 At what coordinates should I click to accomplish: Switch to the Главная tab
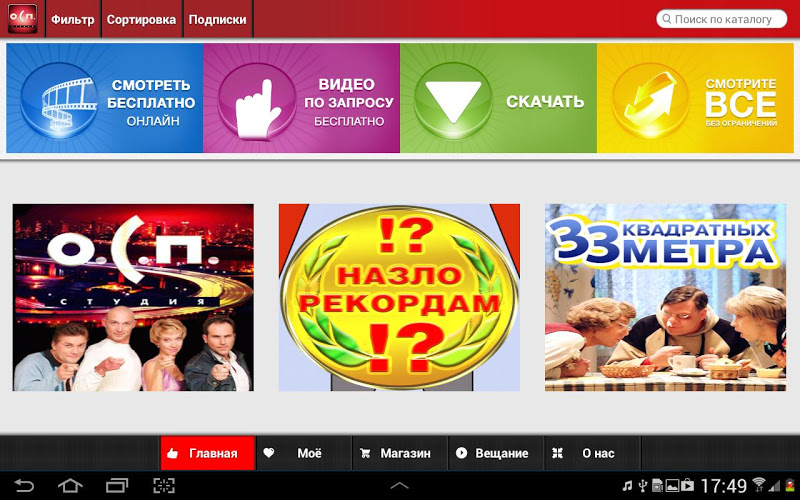click(x=208, y=453)
